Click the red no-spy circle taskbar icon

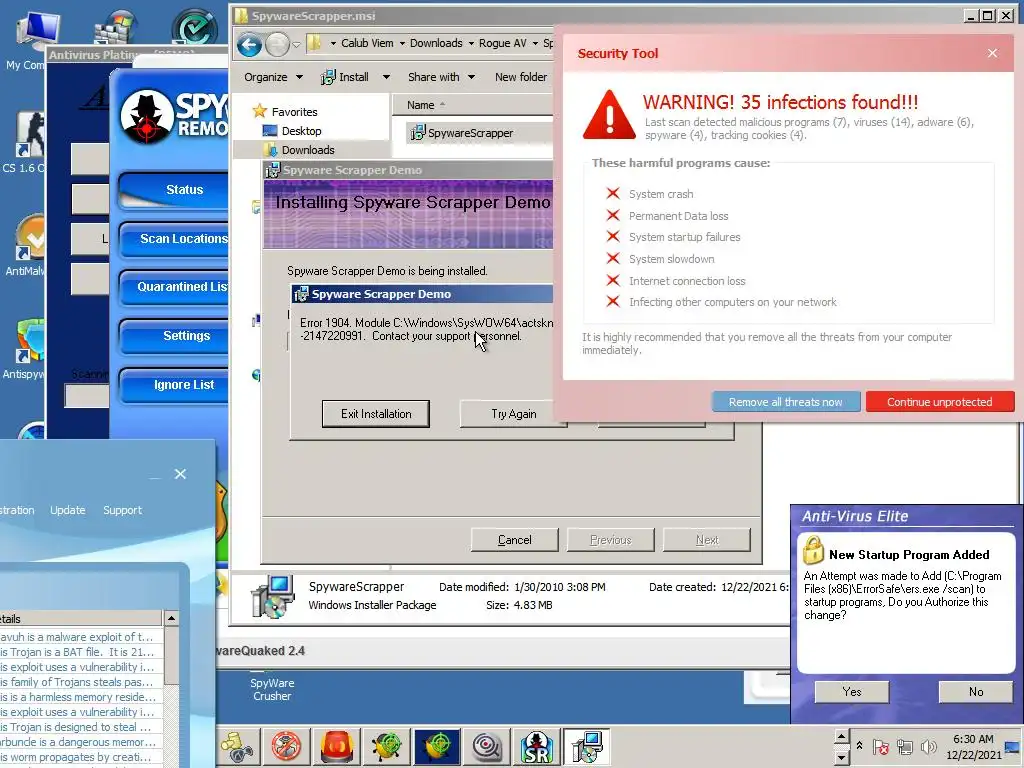point(286,746)
